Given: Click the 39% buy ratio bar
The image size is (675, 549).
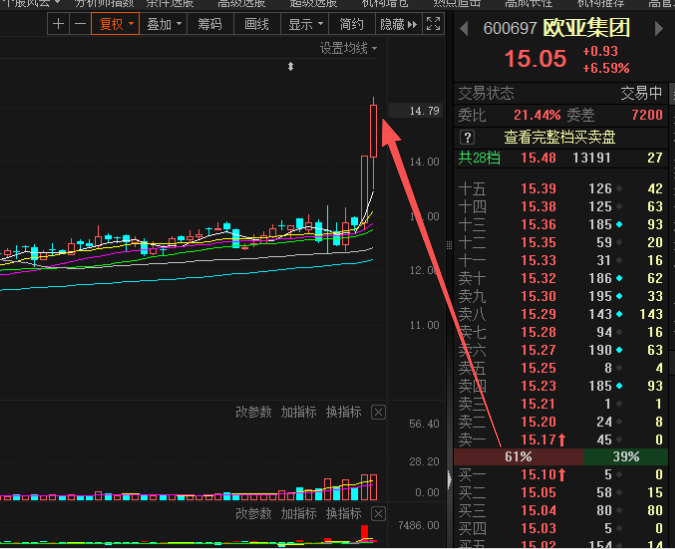Looking at the screenshot, I should coord(625,457).
